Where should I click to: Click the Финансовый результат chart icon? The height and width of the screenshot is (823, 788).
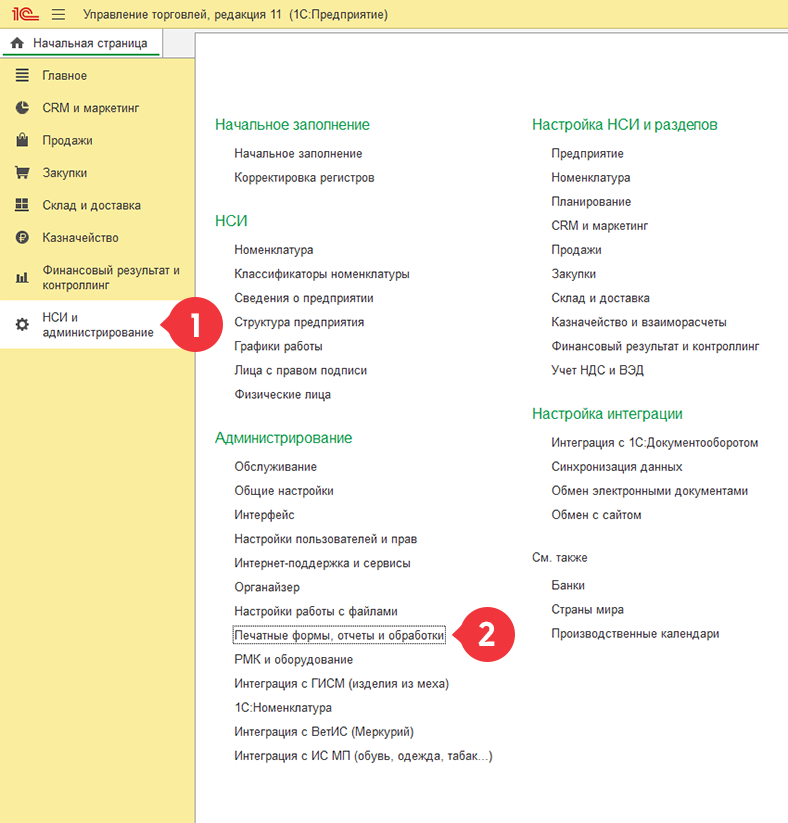pyautogui.click(x=22, y=278)
